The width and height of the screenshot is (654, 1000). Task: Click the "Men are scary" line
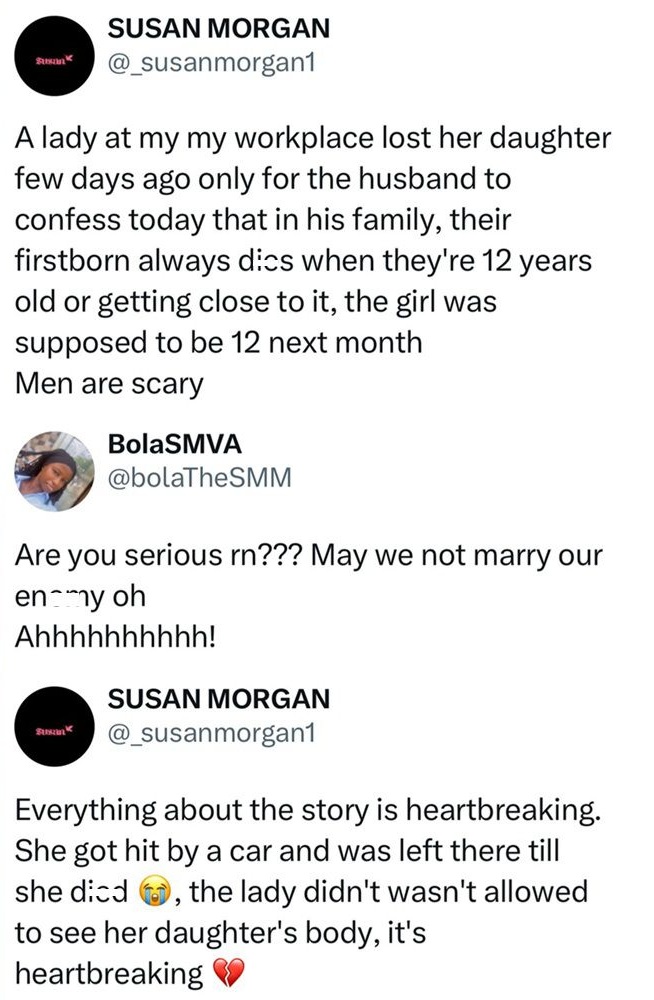click(x=108, y=381)
